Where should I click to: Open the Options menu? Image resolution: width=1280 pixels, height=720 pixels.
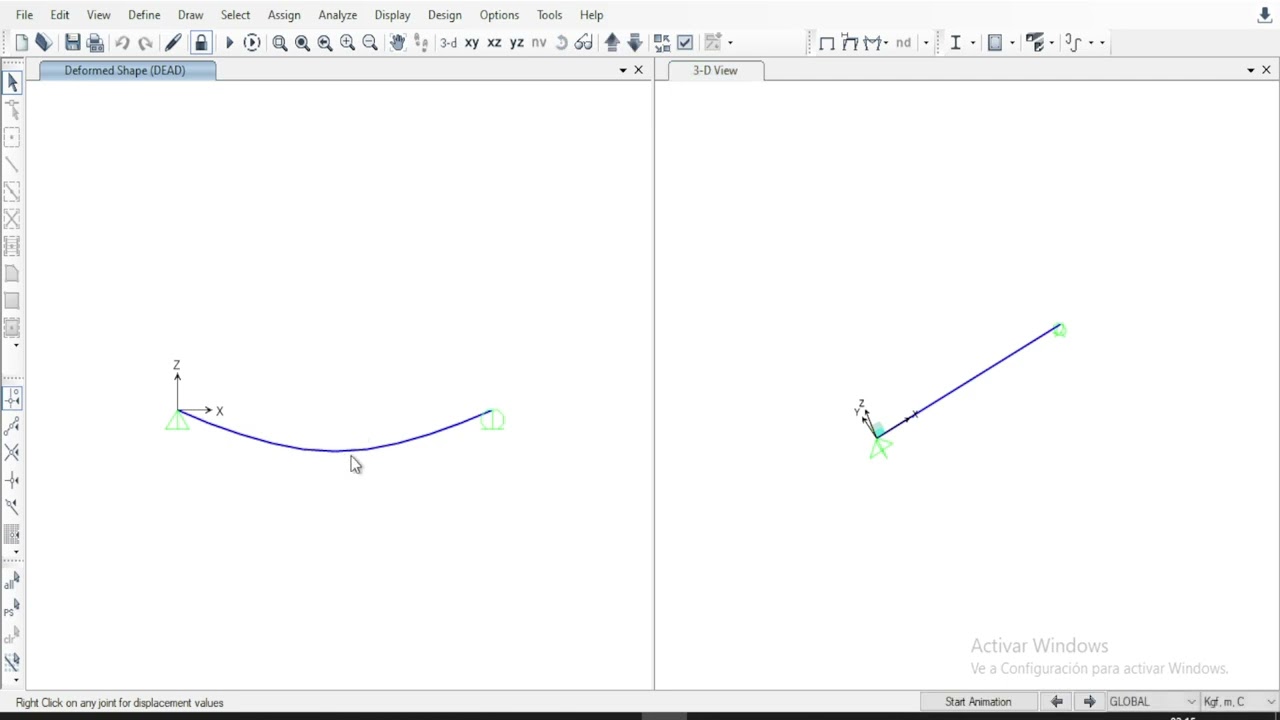(x=499, y=15)
